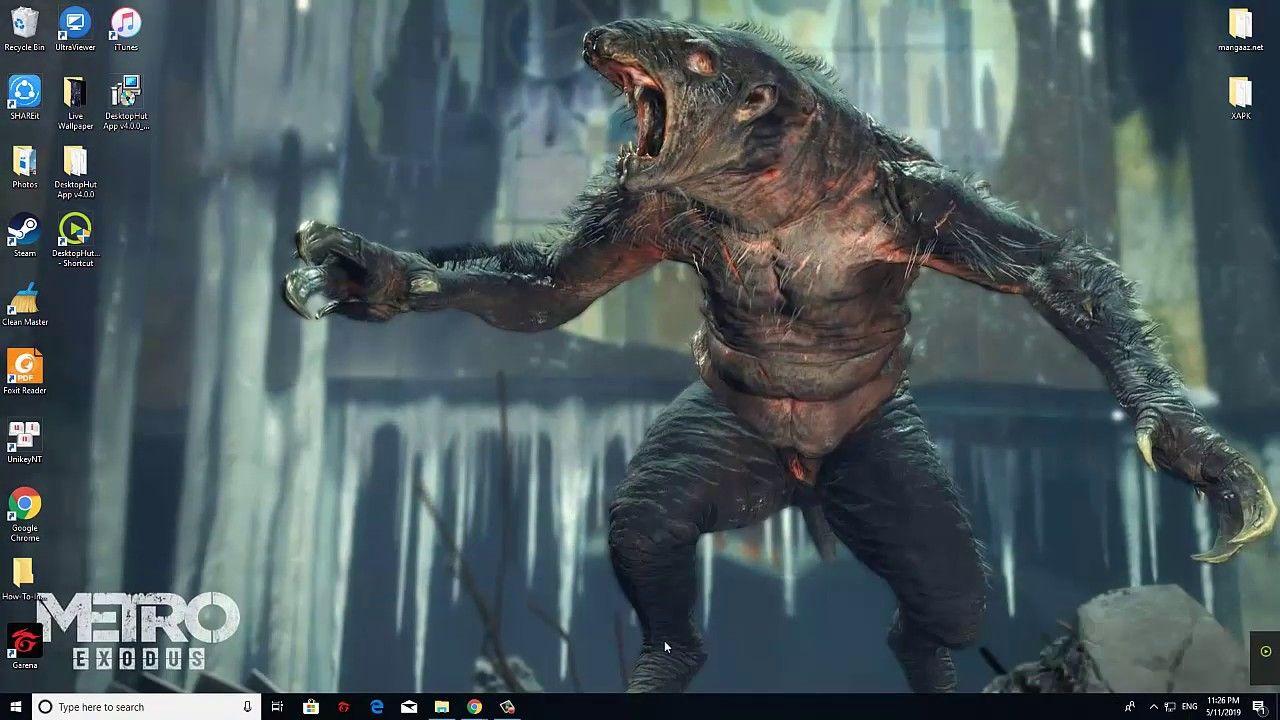
Task: Click the DesktopHut play widget at right edge
Action: (x=1266, y=652)
